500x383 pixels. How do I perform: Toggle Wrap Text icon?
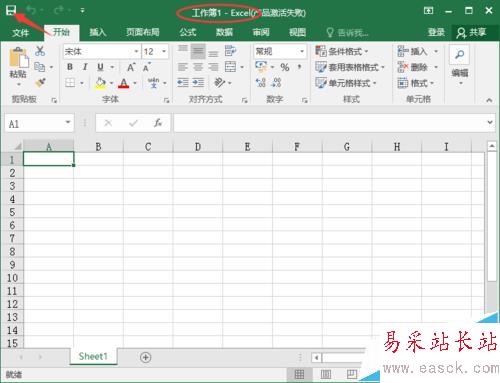tap(230, 51)
